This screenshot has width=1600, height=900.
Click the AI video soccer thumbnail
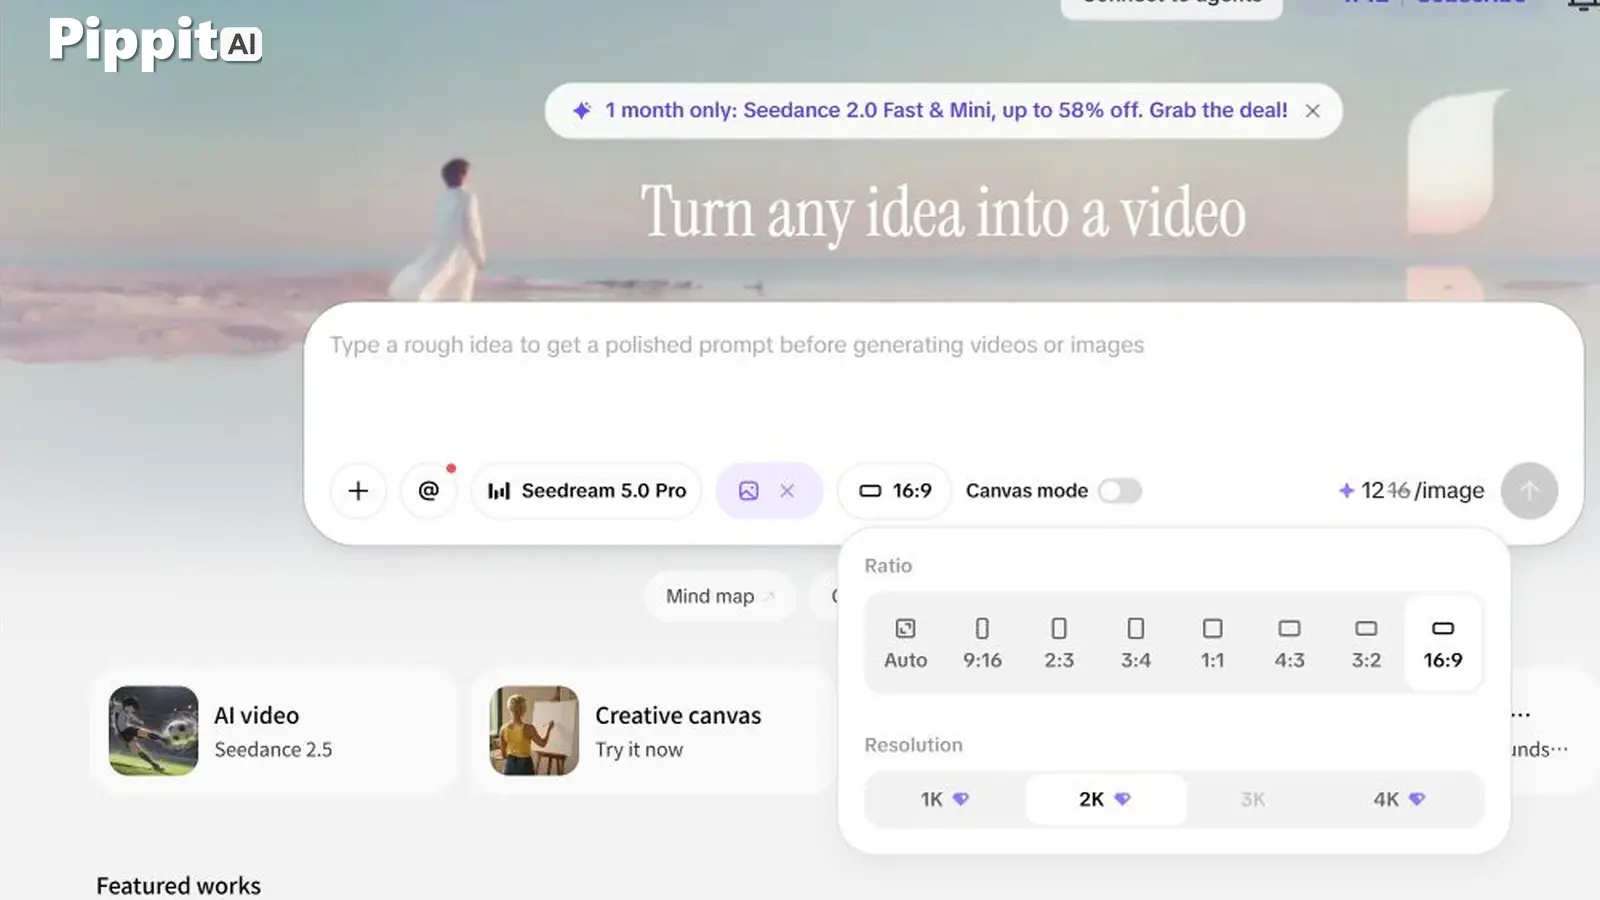coord(154,731)
